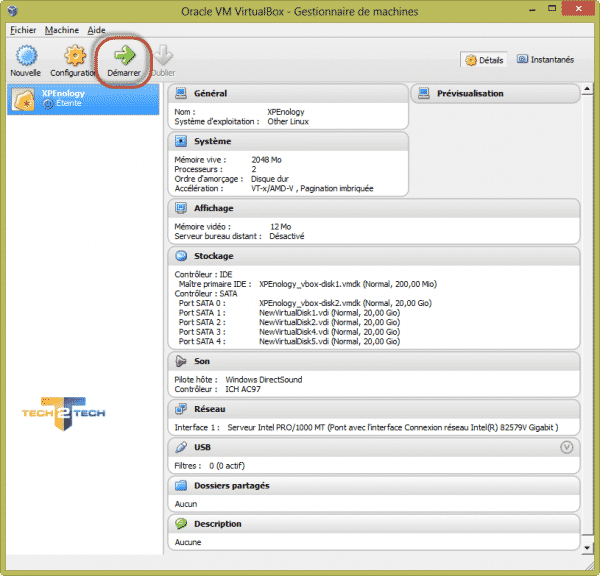Click the Général section title
600x576 pixels.
[210, 93]
